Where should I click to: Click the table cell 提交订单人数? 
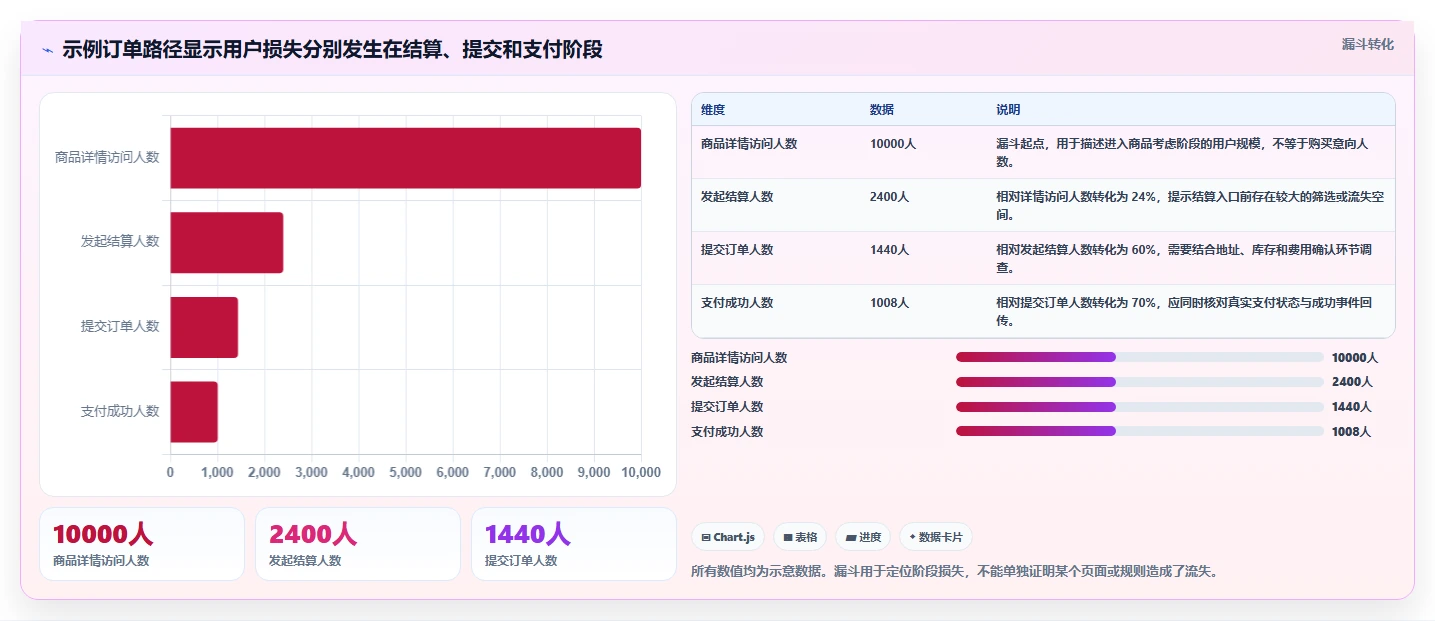point(737,250)
